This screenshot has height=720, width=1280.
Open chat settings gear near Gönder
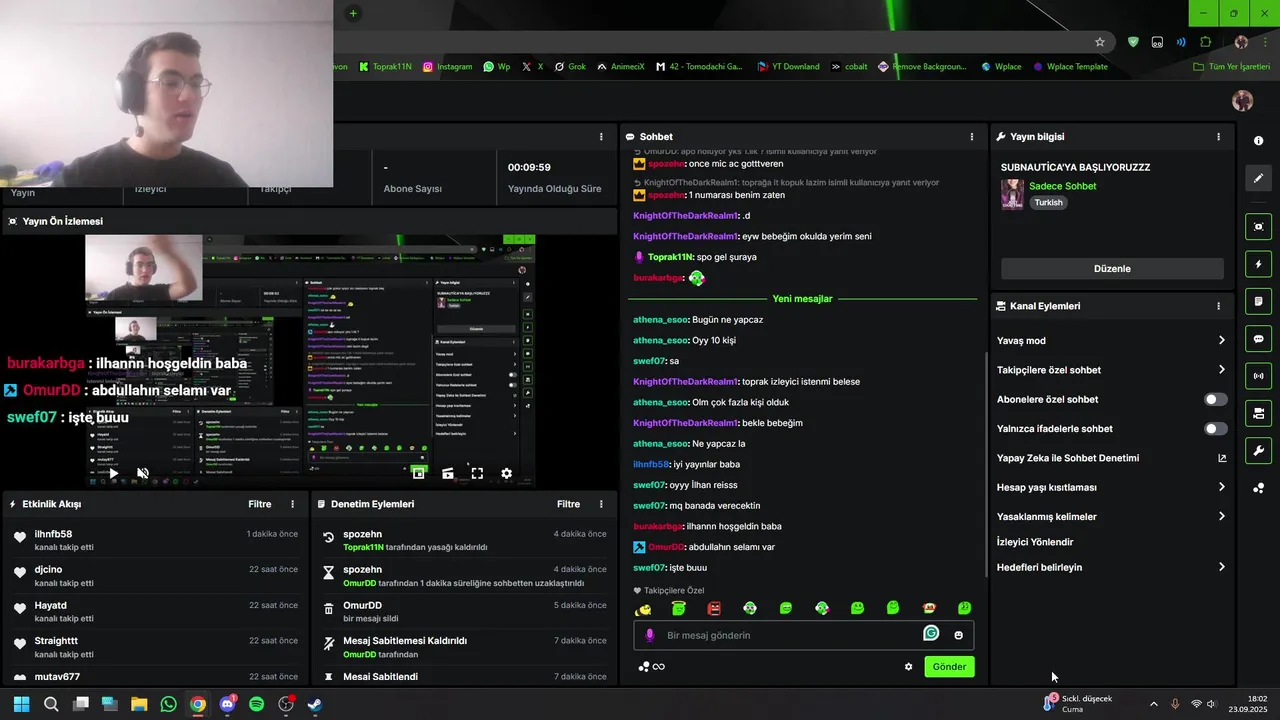pyautogui.click(x=909, y=667)
